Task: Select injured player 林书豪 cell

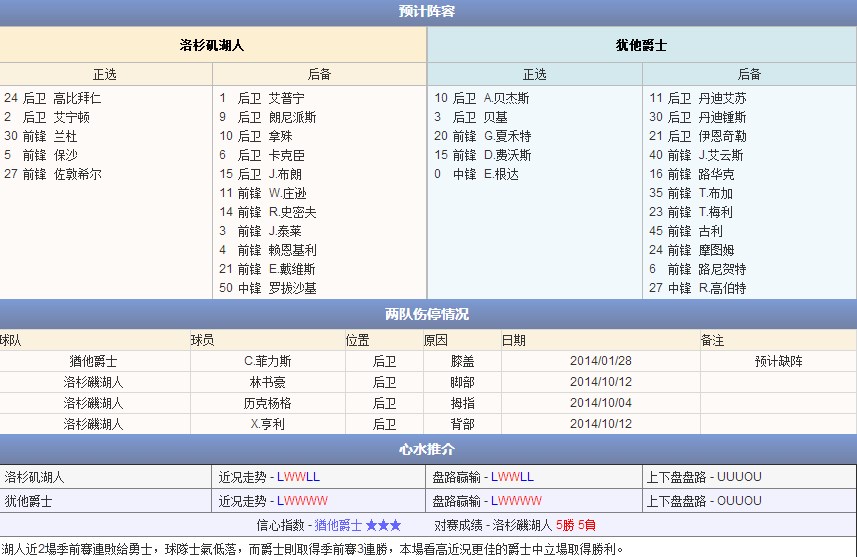Action: point(268,382)
